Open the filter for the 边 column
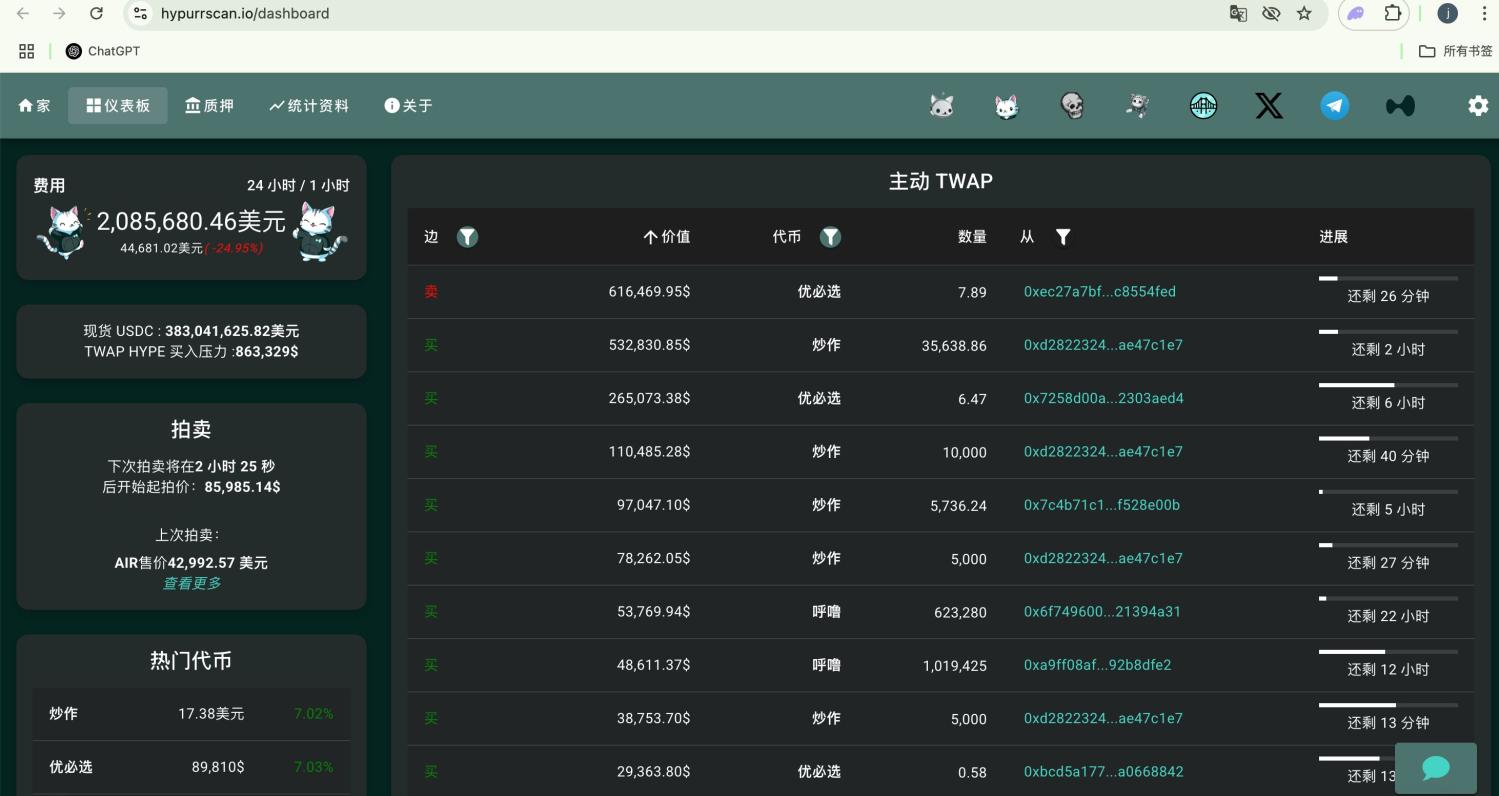Screen dimensions: 1499x796 pos(467,237)
